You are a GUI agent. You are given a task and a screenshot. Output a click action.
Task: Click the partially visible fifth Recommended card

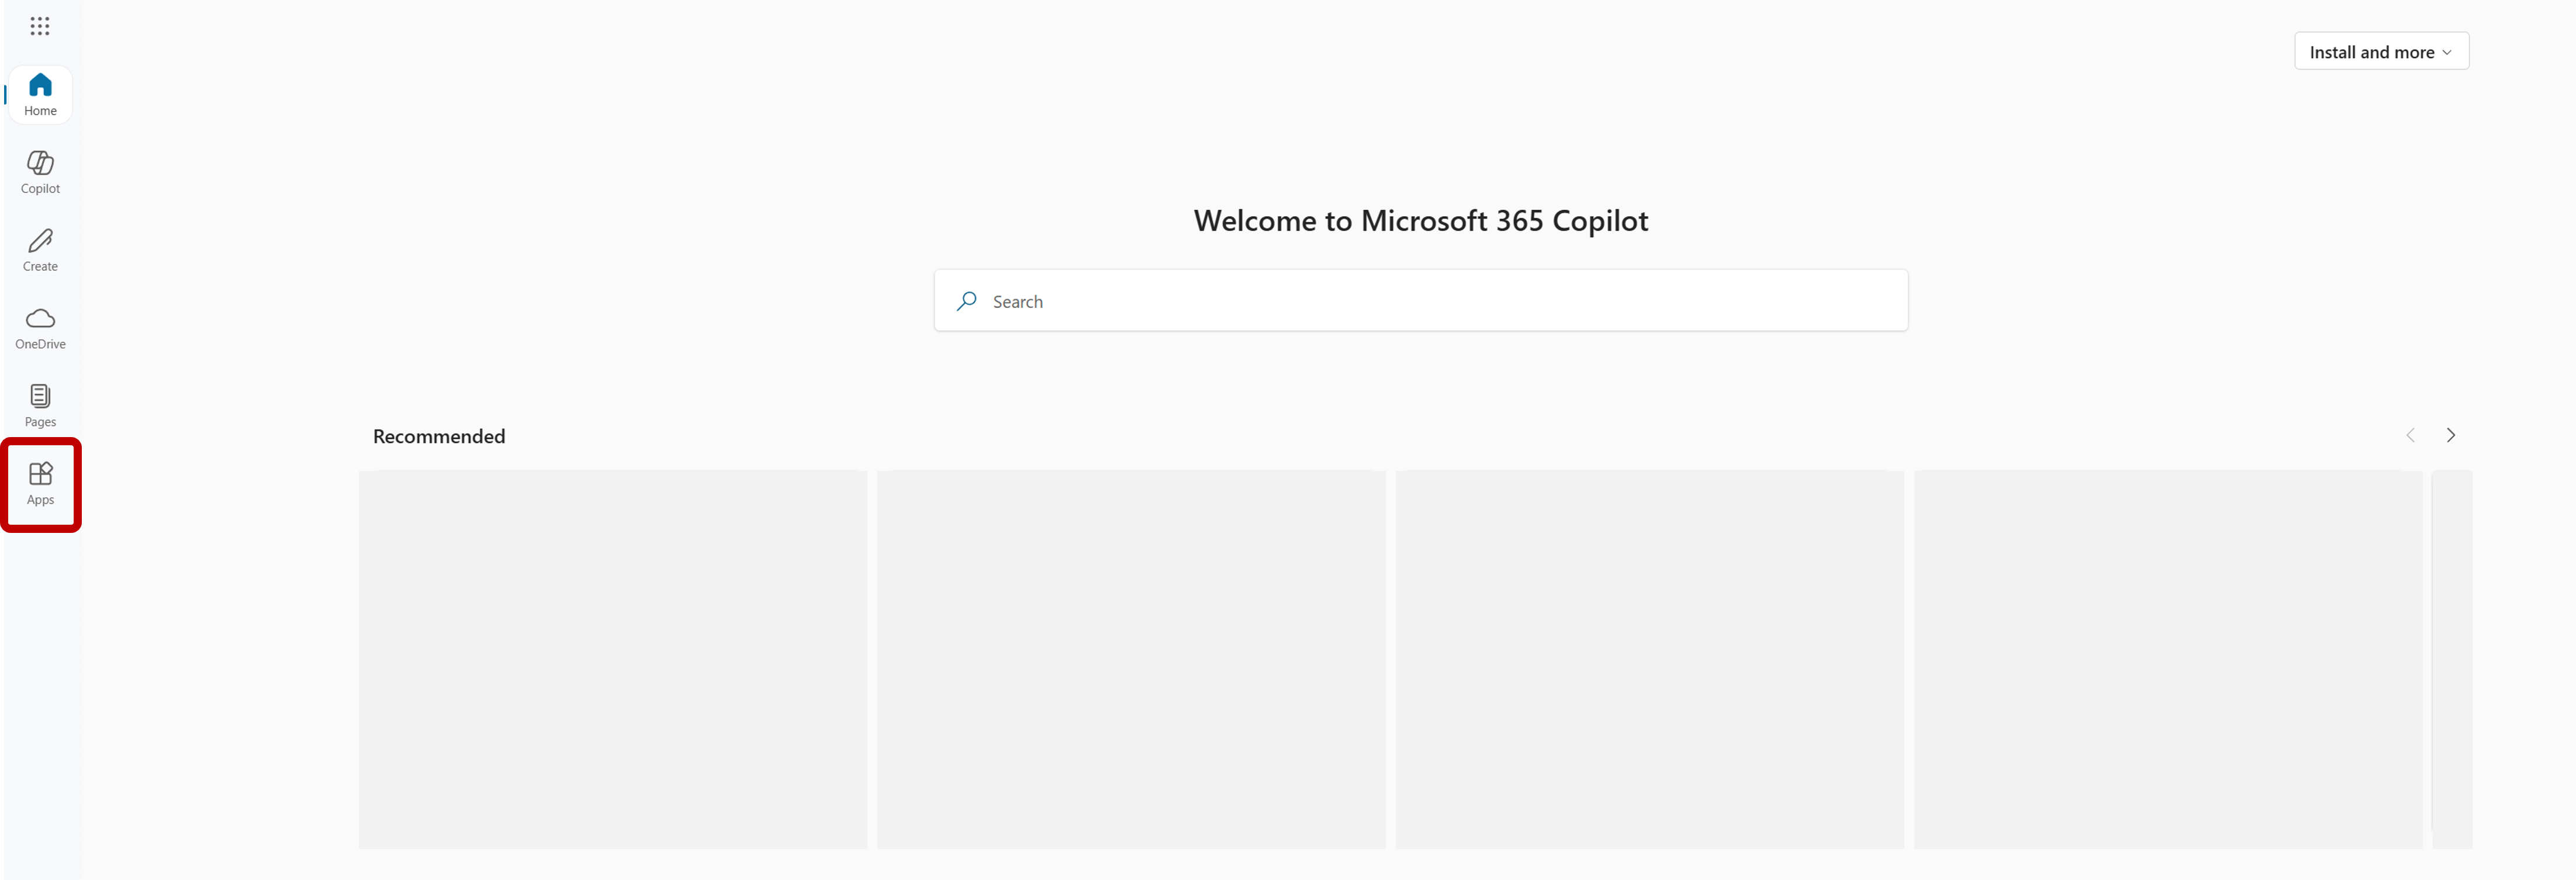point(2452,659)
